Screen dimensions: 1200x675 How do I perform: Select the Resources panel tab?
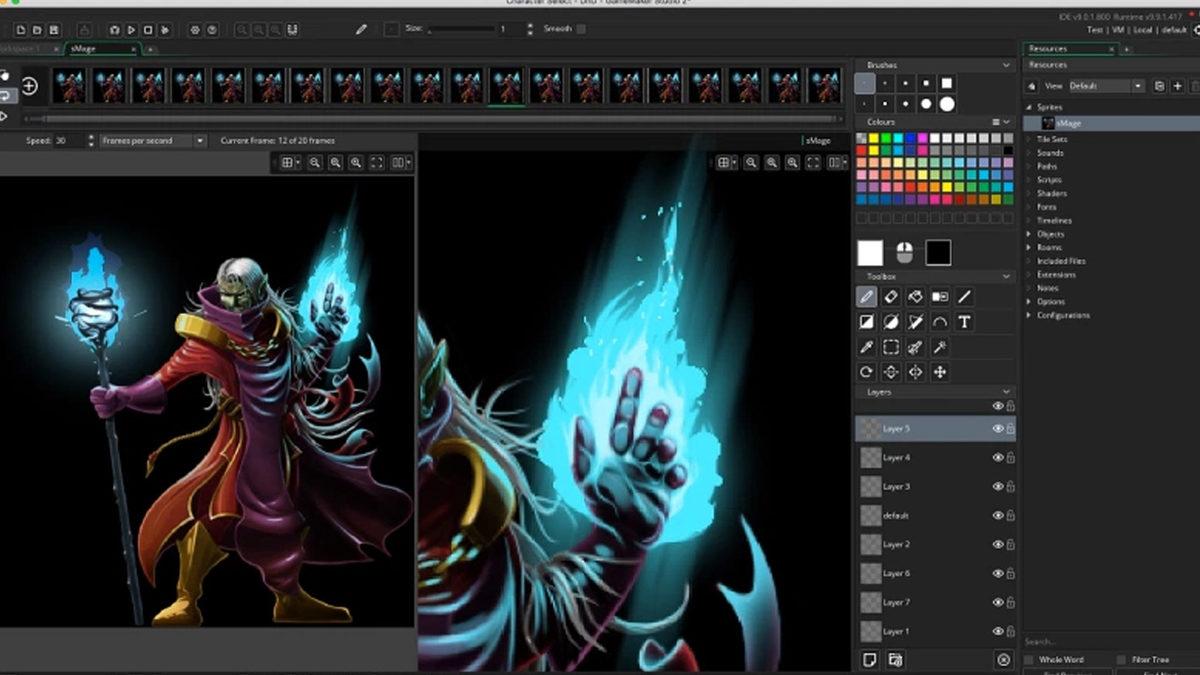(x=1048, y=48)
